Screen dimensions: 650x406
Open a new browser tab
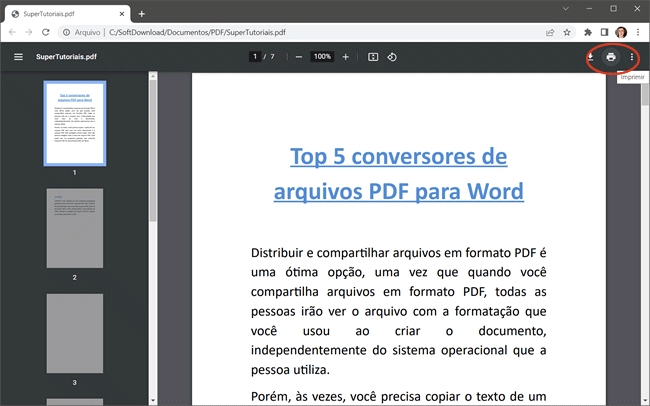click(141, 13)
